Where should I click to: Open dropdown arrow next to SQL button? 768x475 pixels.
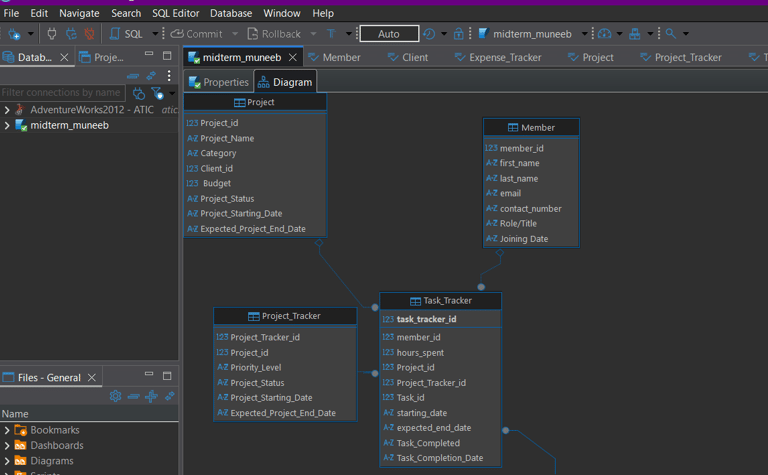click(155, 34)
